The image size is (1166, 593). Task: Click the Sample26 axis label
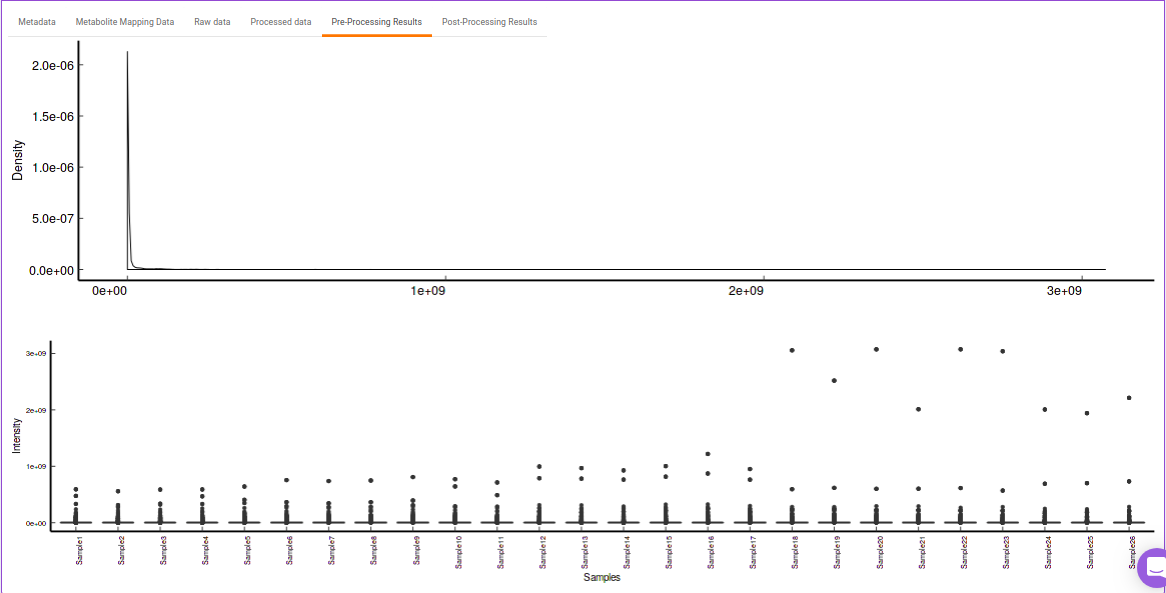(x=1131, y=551)
